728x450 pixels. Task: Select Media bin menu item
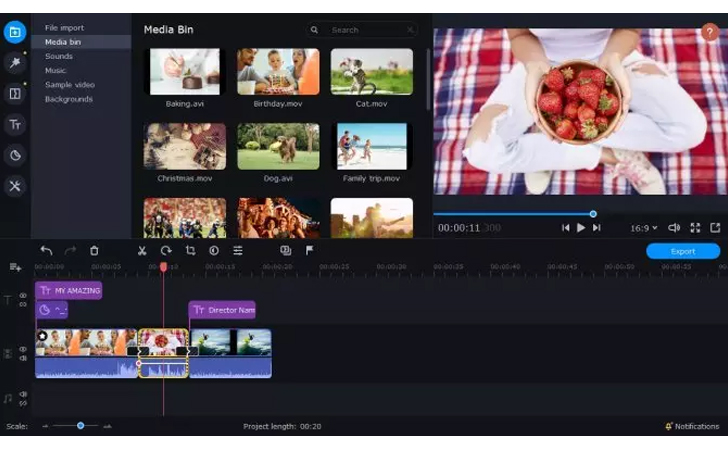click(x=81, y=42)
